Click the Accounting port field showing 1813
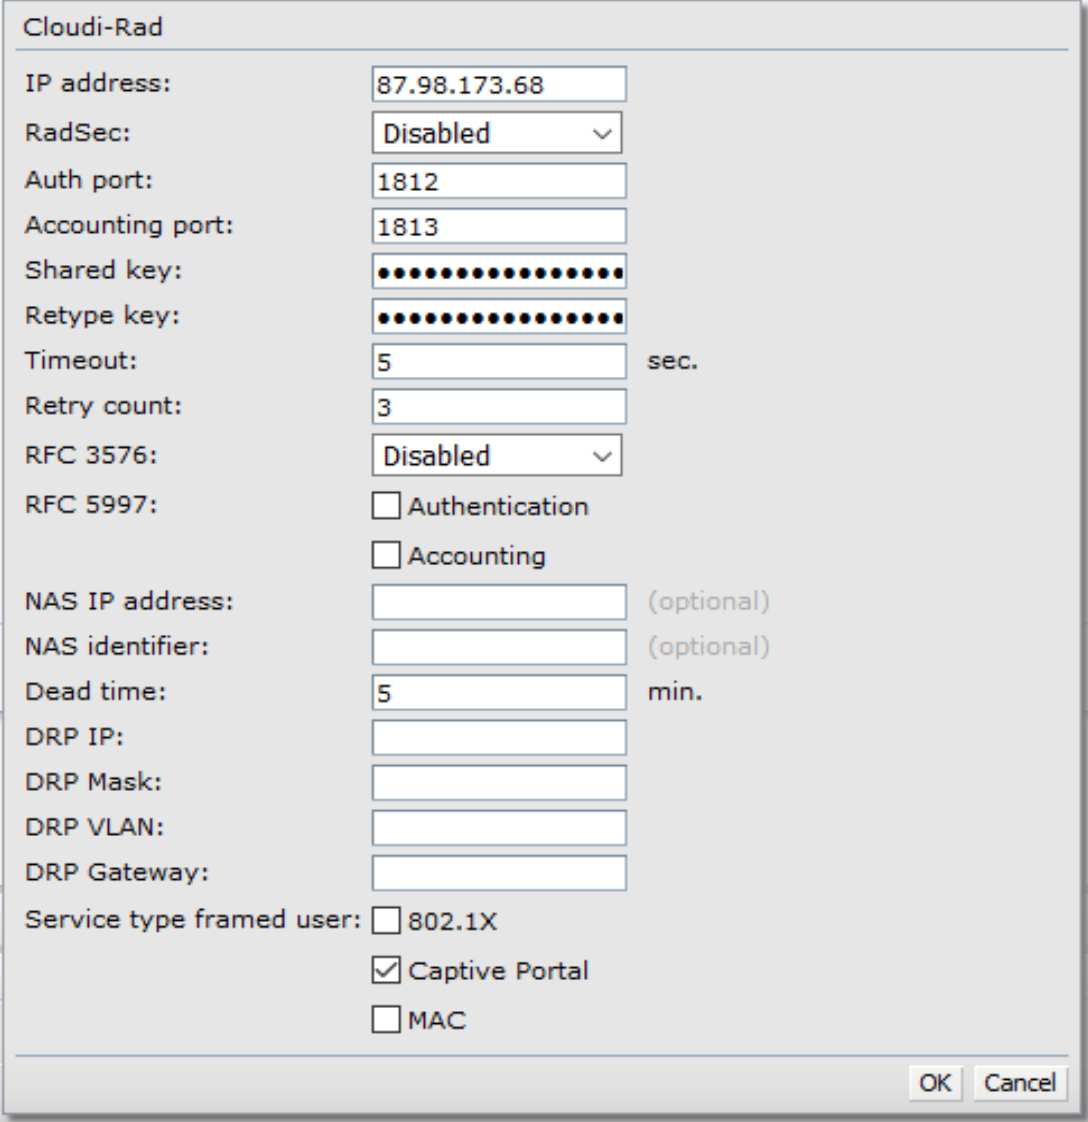Image resolution: width=1088 pixels, height=1122 pixels. point(497,226)
